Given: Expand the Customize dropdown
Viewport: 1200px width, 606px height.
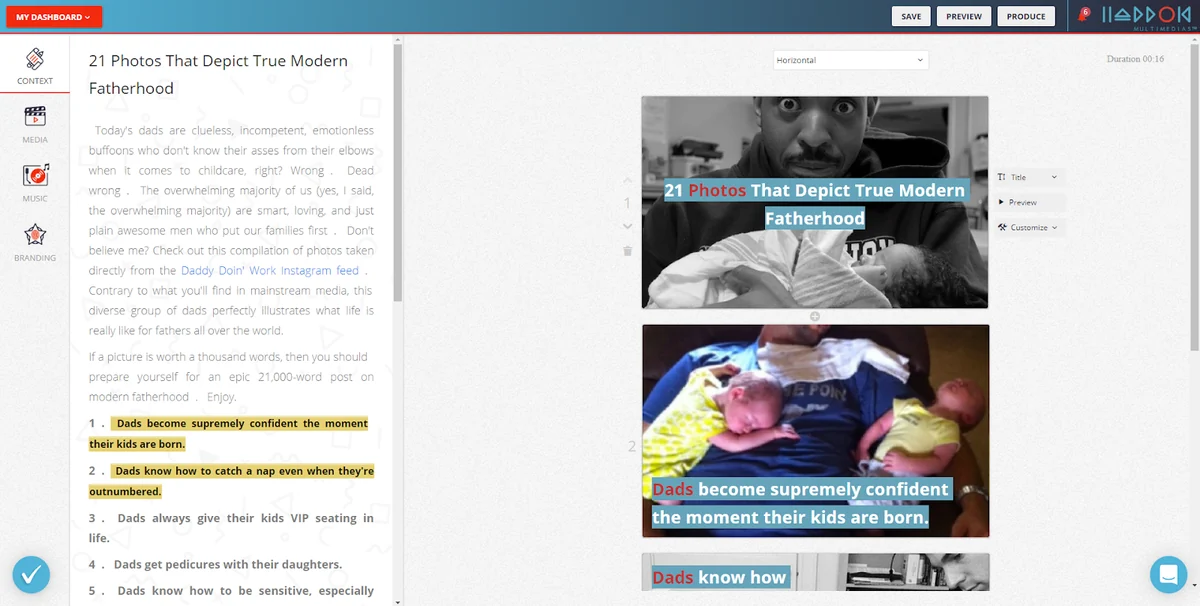Looking at the screenshot, I should (x=1028, y=227).
